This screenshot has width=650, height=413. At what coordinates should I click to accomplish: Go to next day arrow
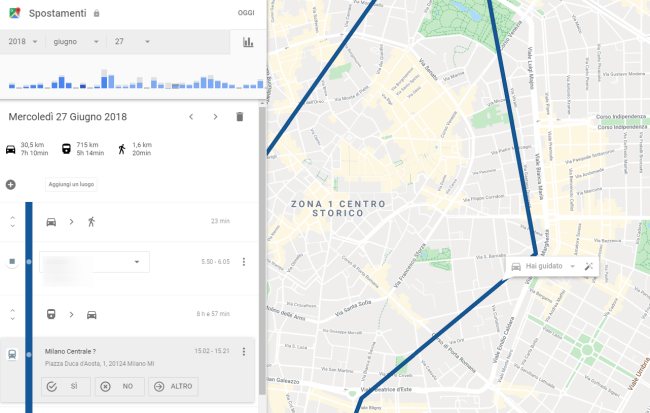click(x=215, y=117)
